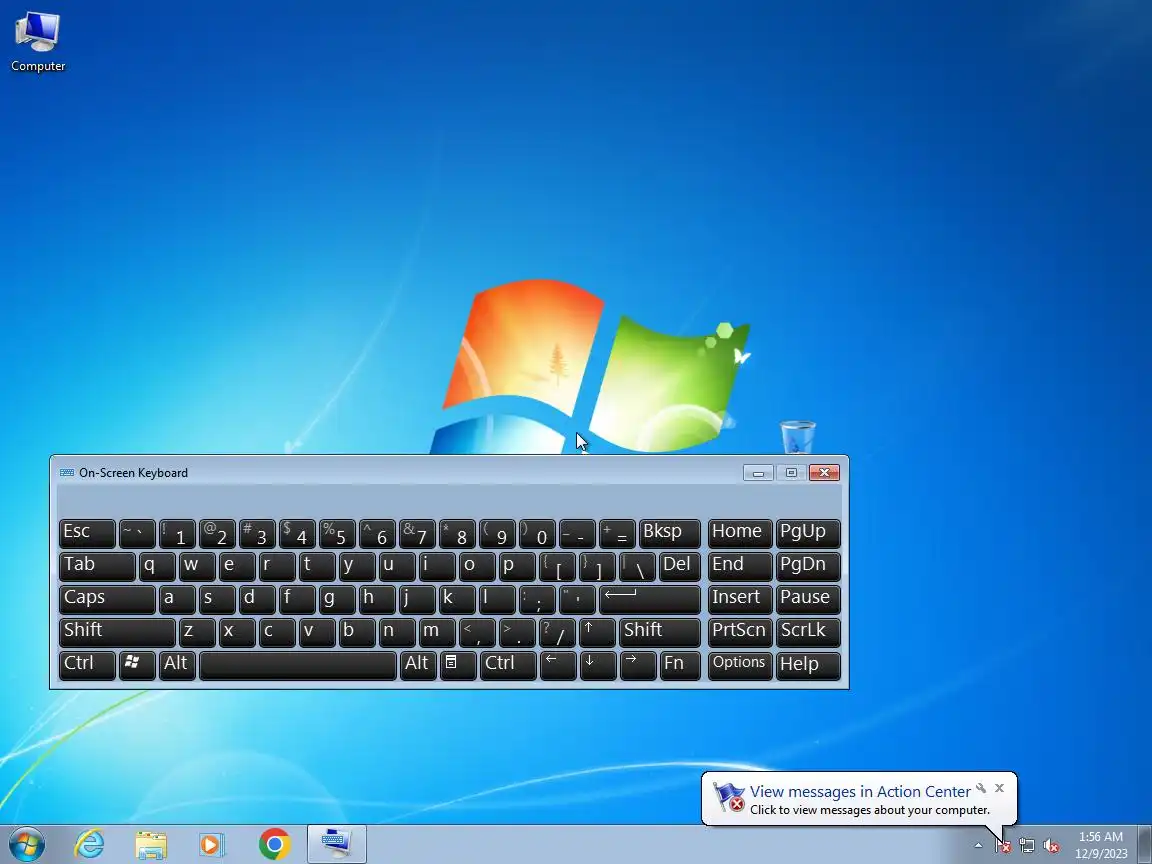Click the g key
The height and width of the screenshot is (864, 1152).
337,599
